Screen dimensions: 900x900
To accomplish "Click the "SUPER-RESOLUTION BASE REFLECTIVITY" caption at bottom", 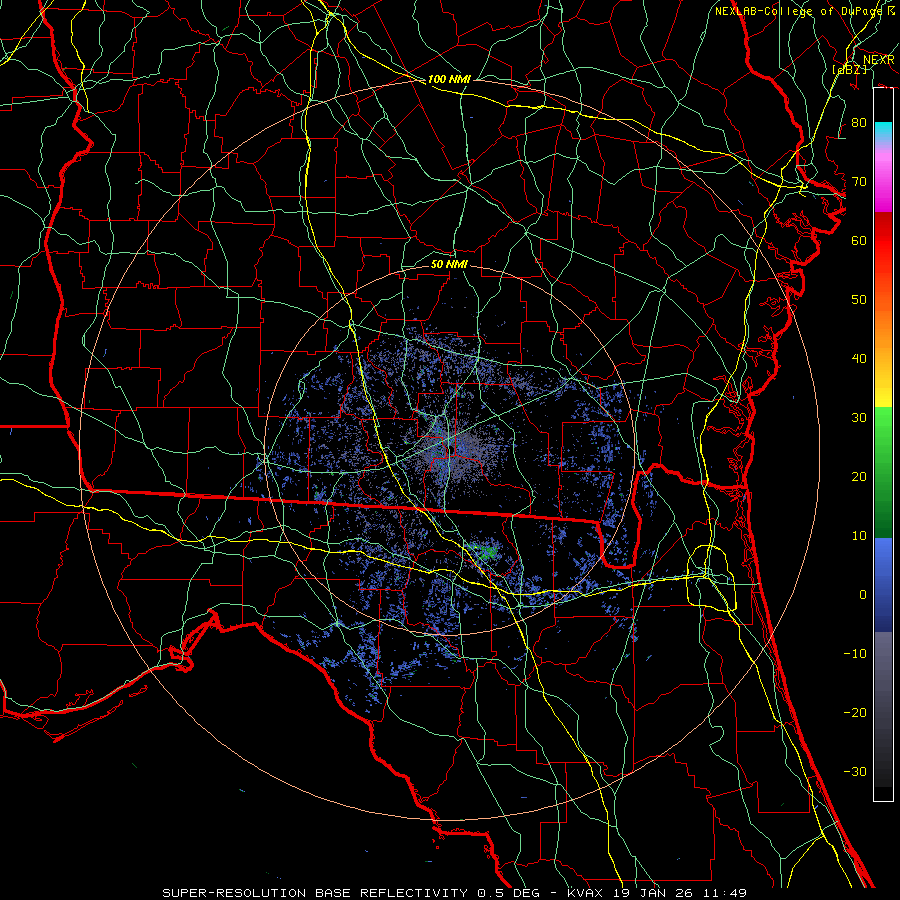I will coord(315,893).
